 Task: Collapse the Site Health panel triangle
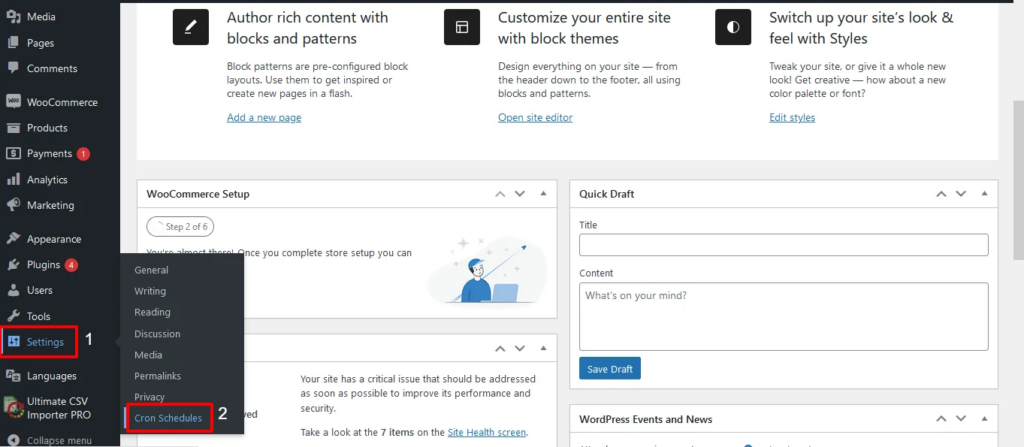tap(543, 349)
